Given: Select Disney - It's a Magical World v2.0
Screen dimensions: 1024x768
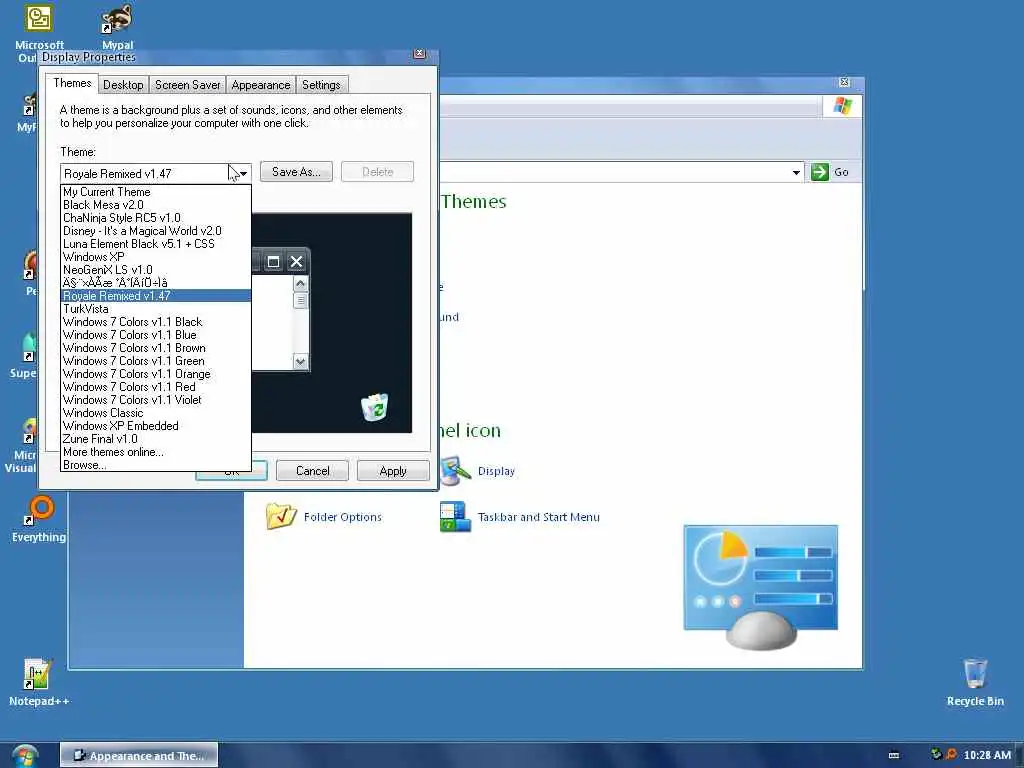Looking at the screenshot, I should tap(155, 231).
